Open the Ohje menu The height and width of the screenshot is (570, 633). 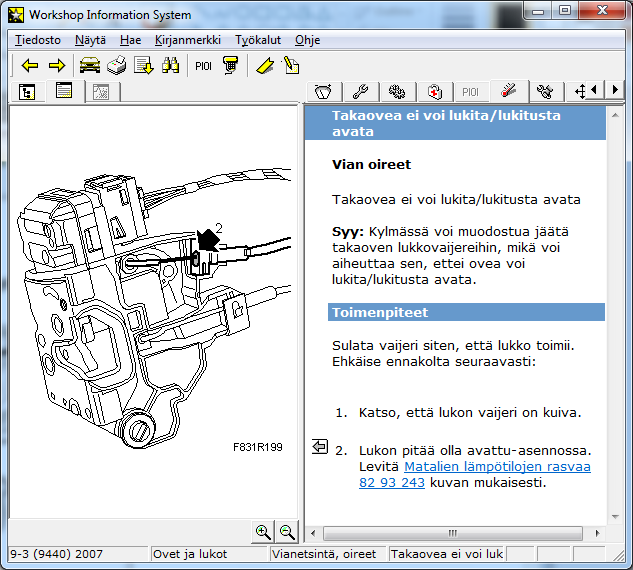(308, 40)
